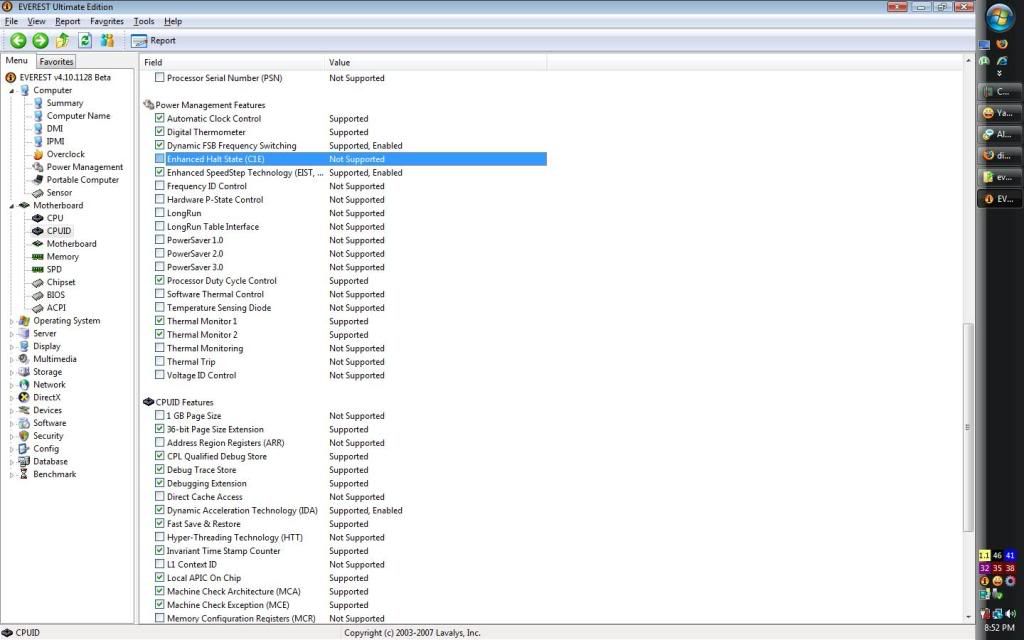Open the SPD module icon in tree
The image size is (1024, 640).
pos(38,269)
